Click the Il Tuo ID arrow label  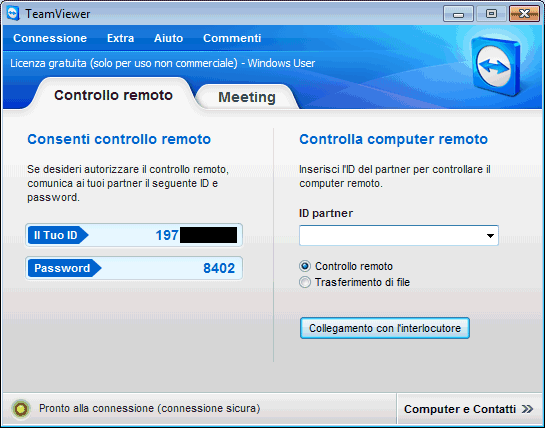coord(58,235)
